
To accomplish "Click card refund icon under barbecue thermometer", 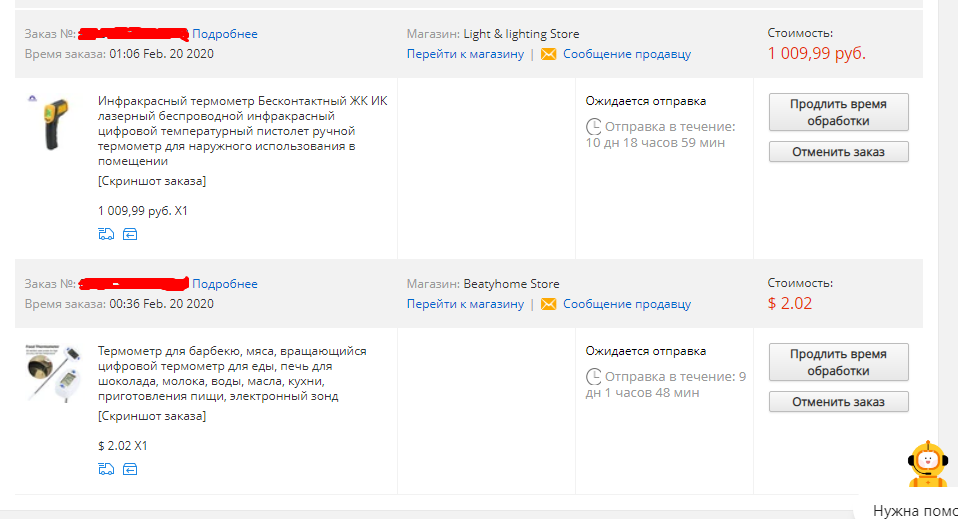I will pyautogui.click(x=130, y=469).
